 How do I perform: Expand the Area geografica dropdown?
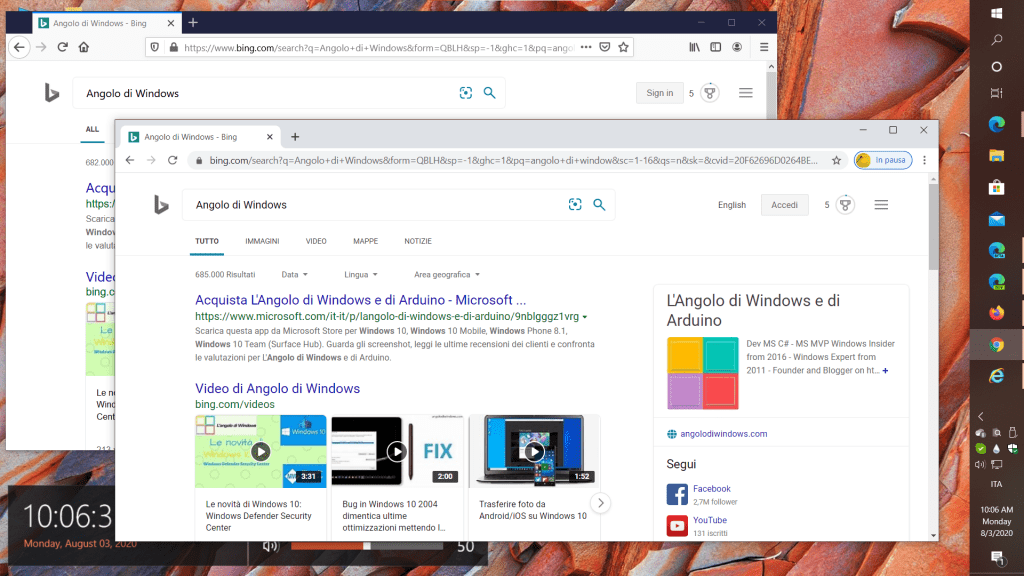[x=447, y=274]
